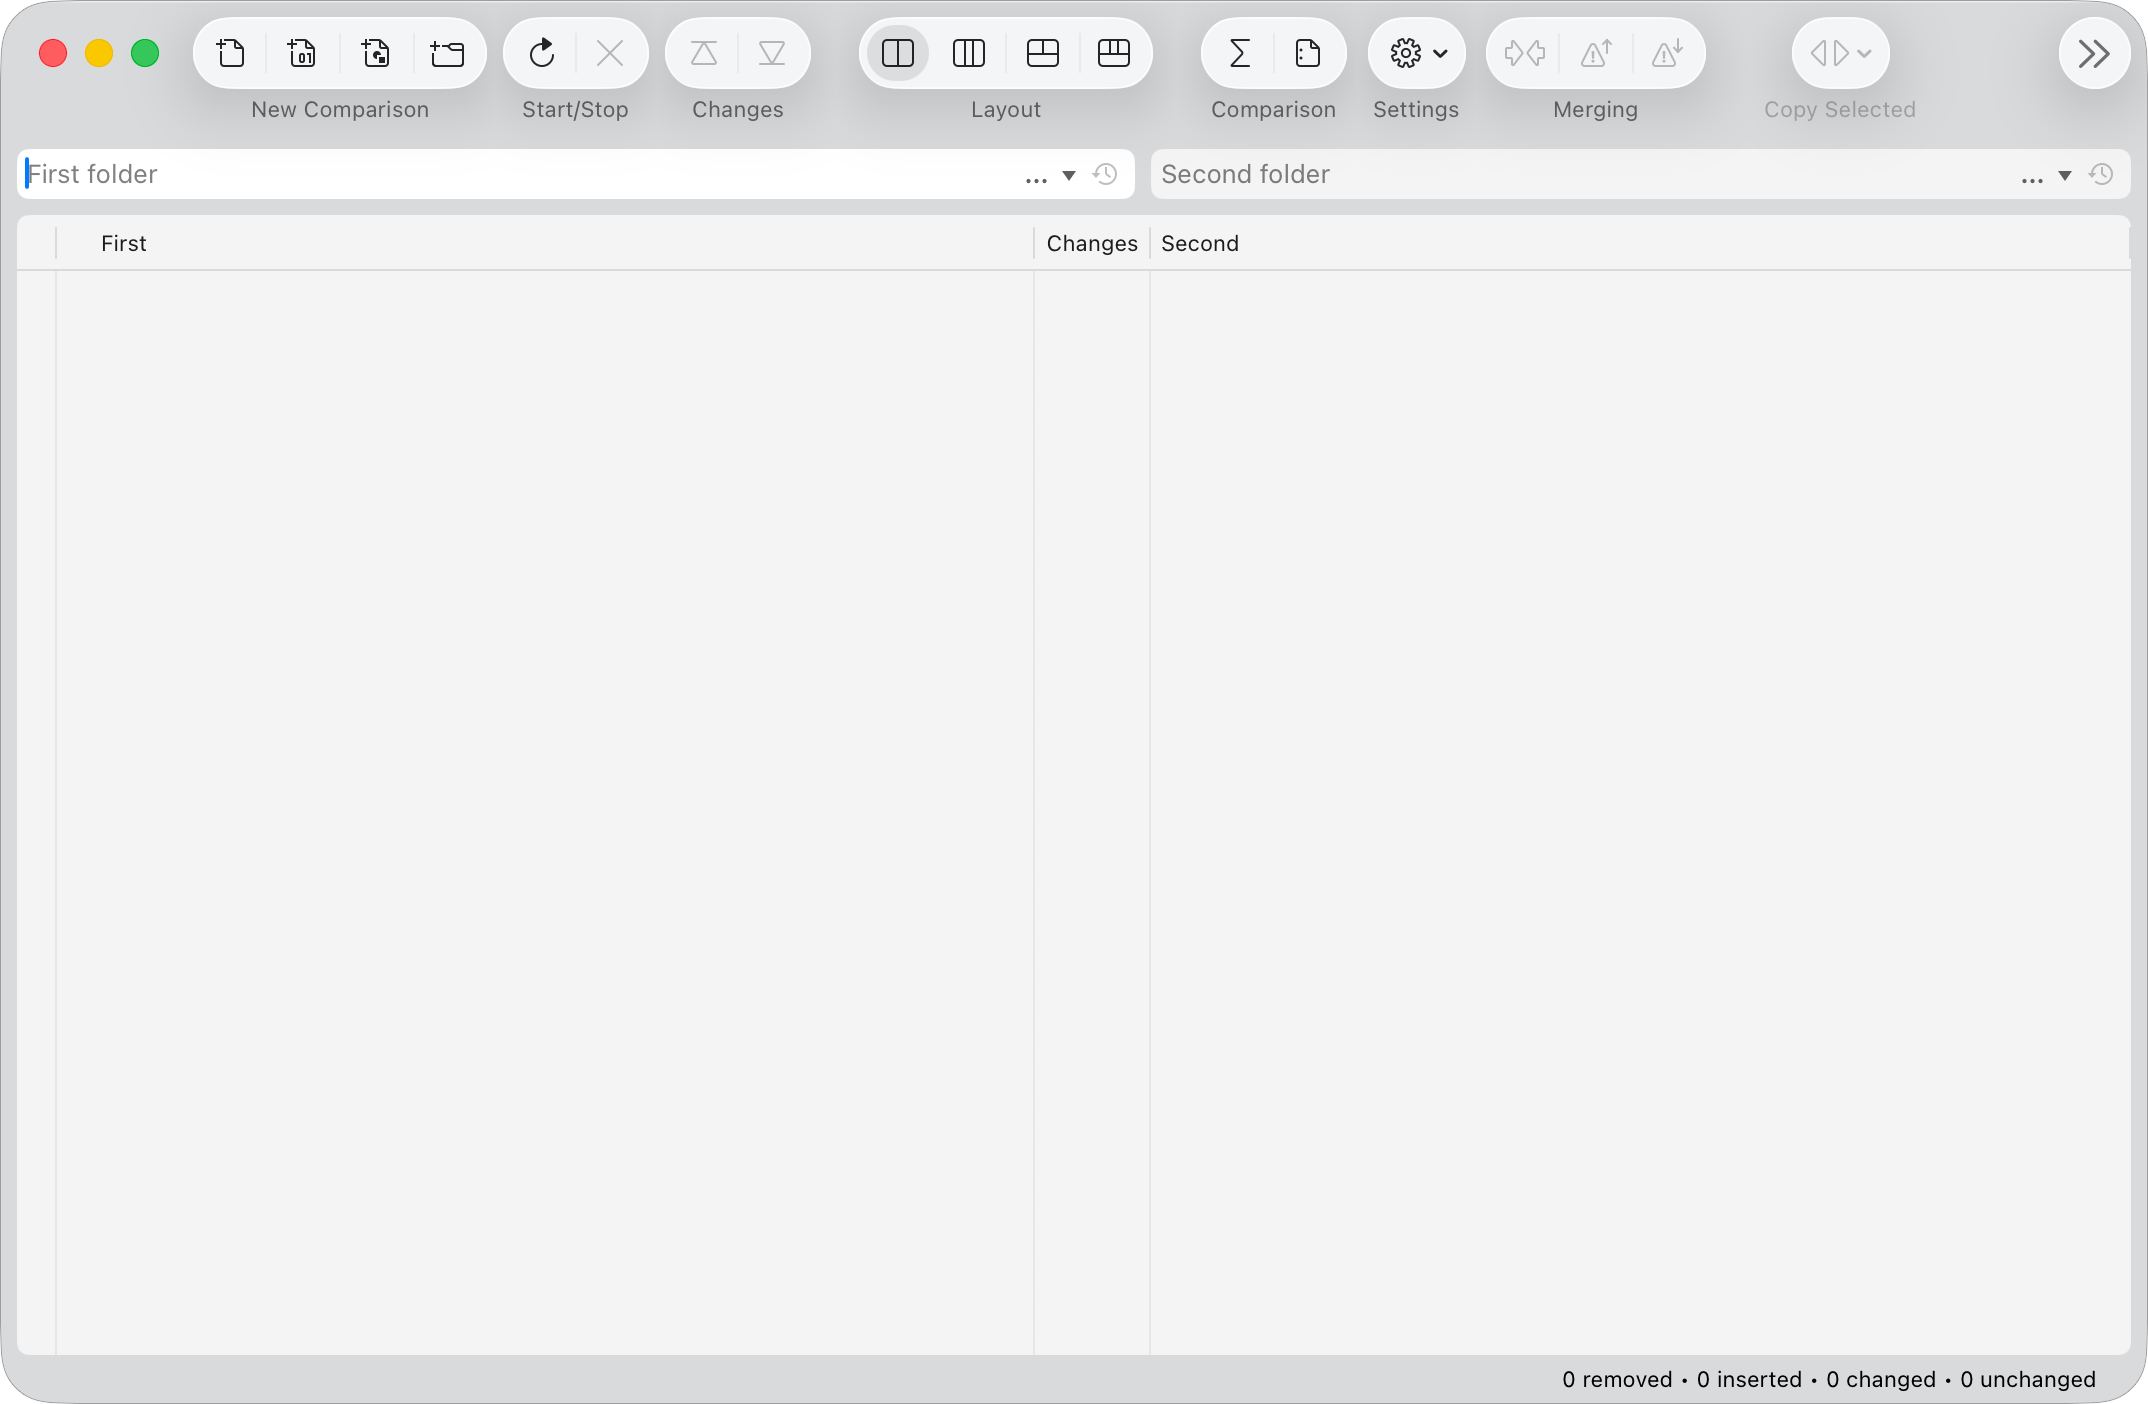
Task: Open the Copy Selected dropdown
Action: (x=1841, y=53)
